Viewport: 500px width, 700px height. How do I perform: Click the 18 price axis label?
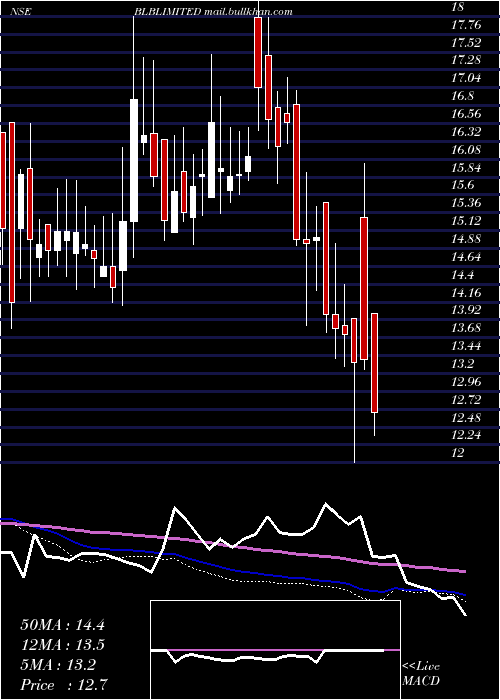(458, 7)
